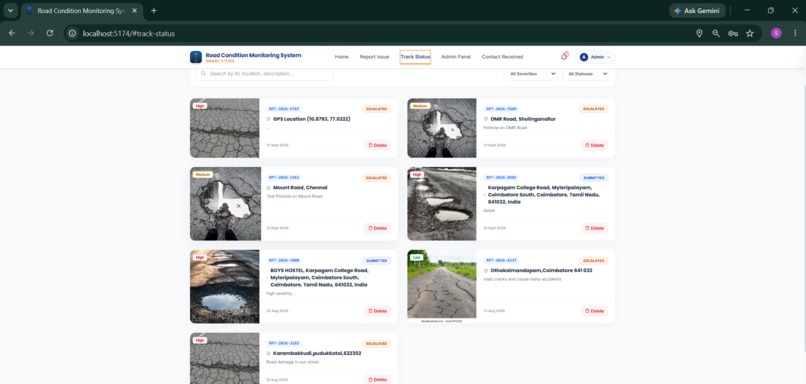Delete the Karambakkudi report

point(378,379)
